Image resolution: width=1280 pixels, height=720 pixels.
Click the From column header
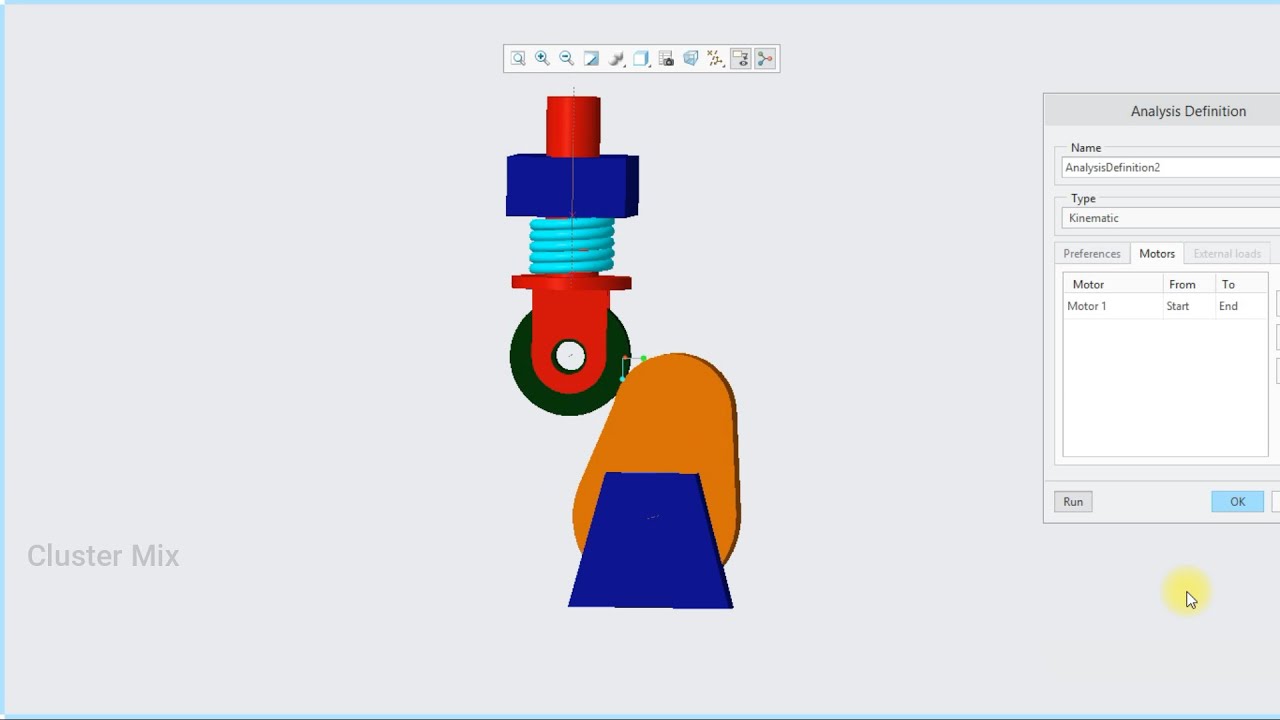1188,285
